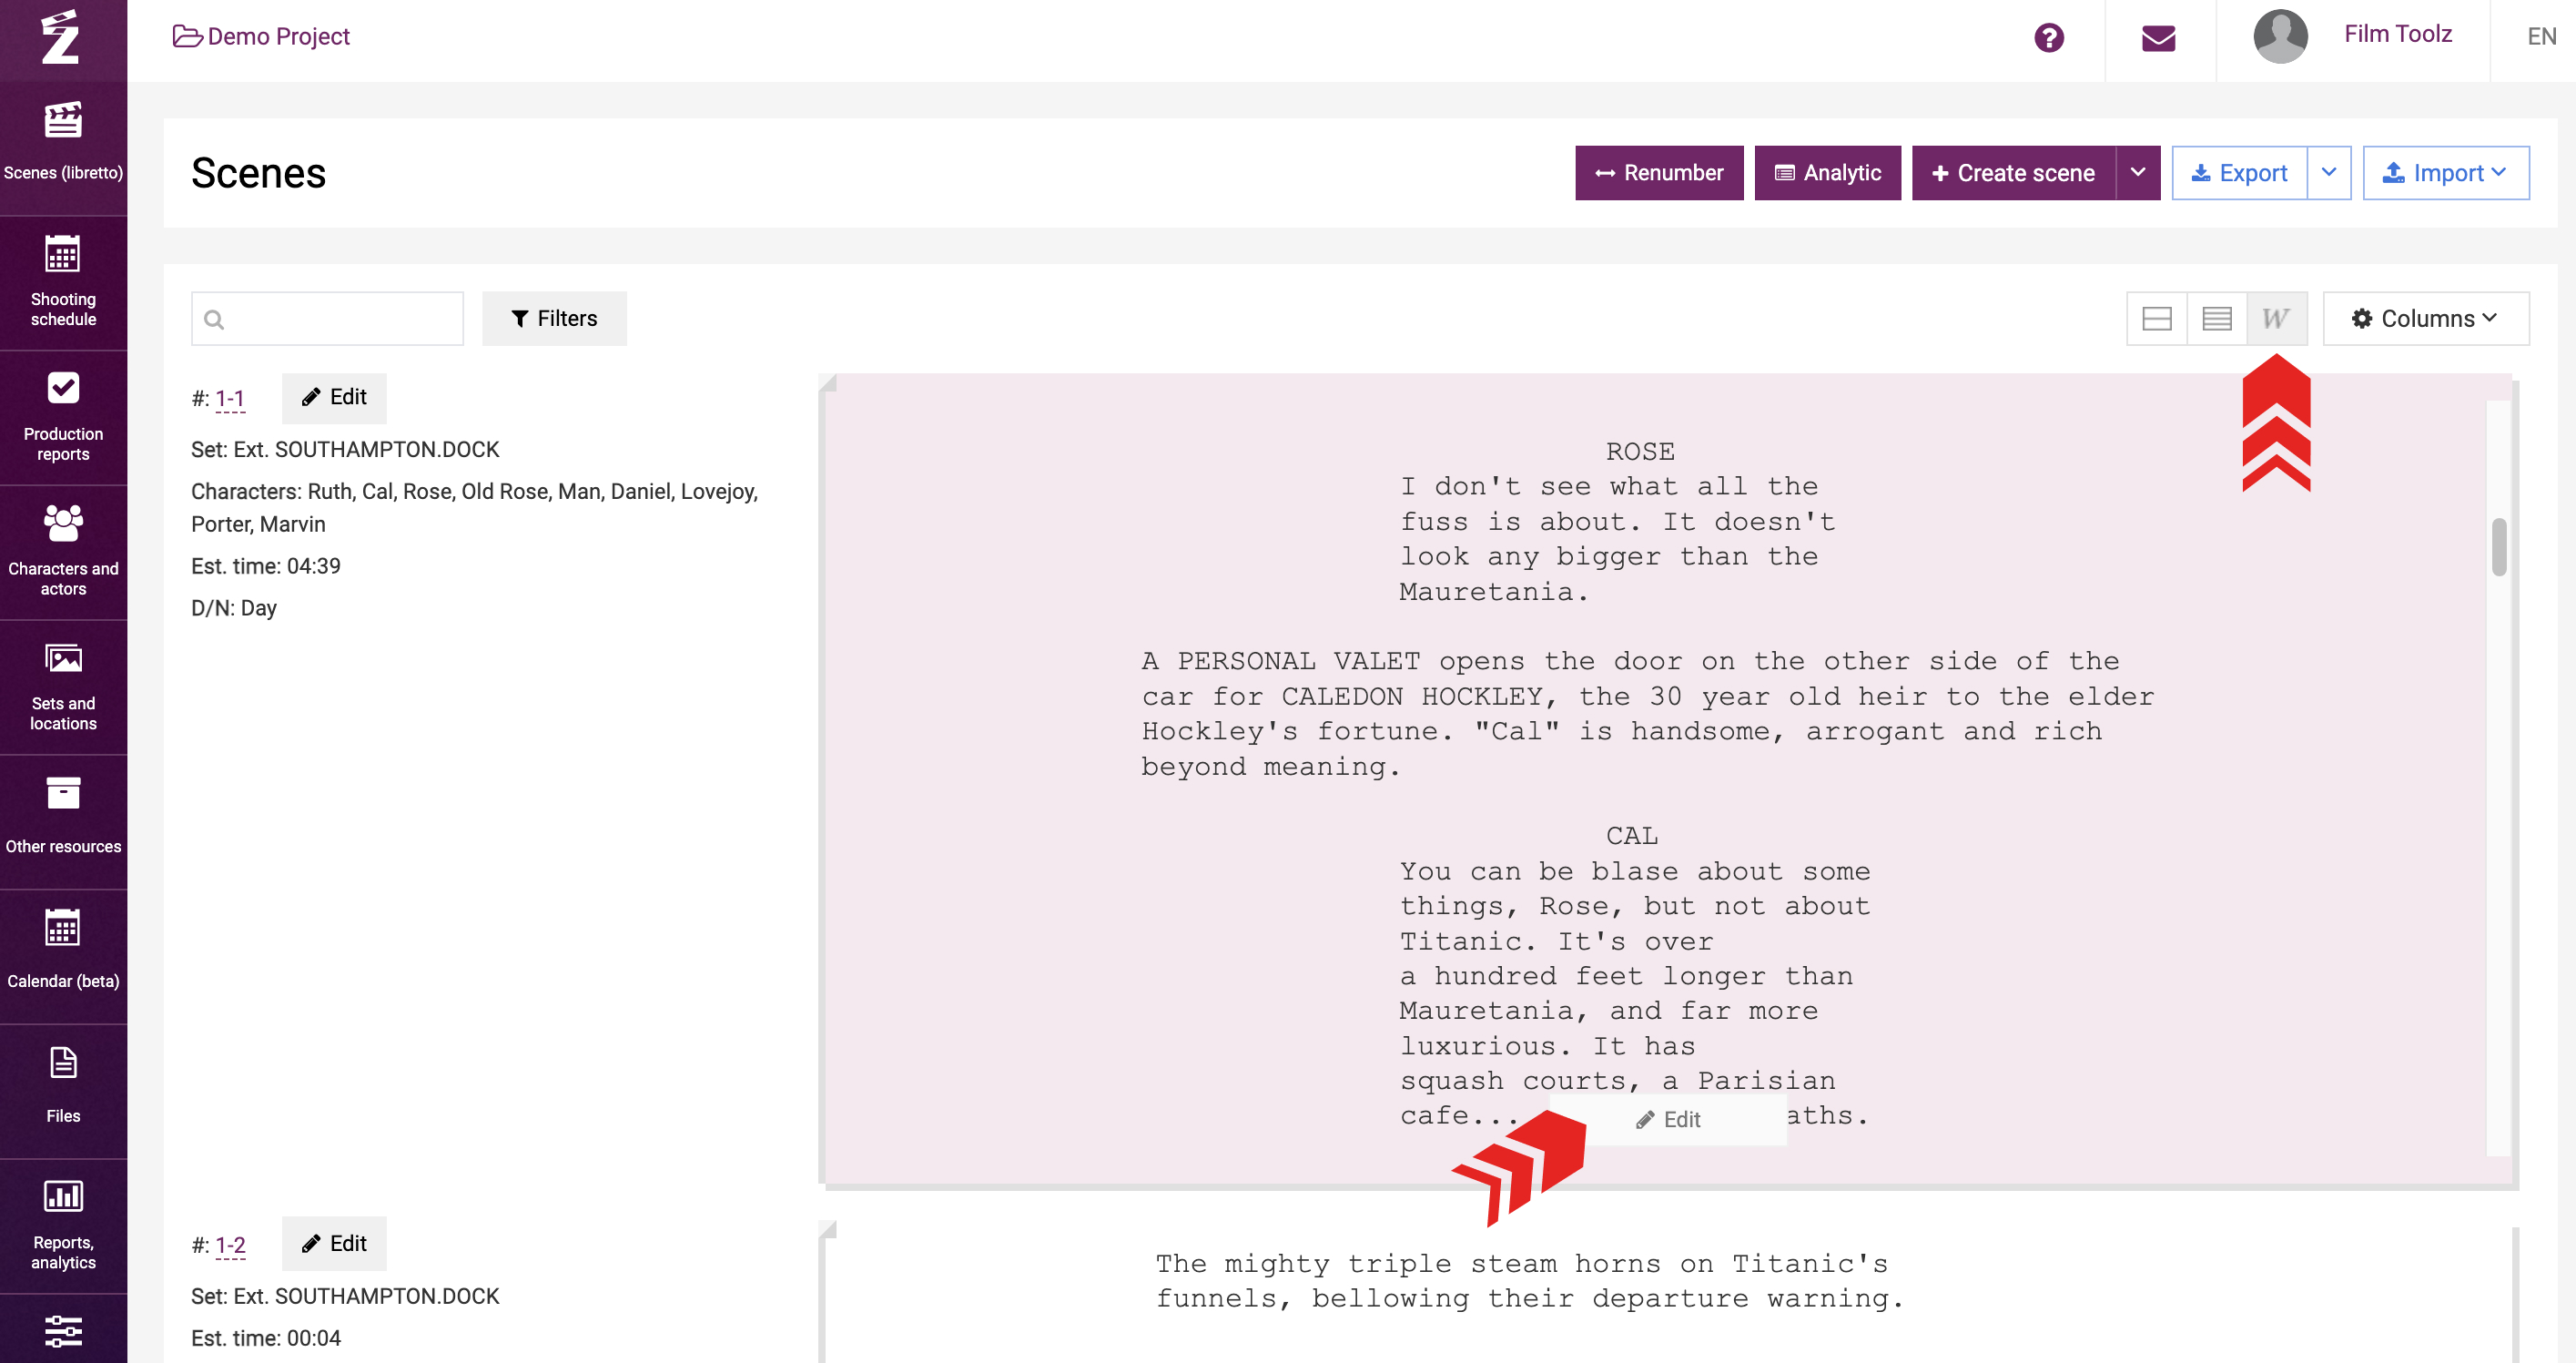2576x1363 pixels.
Task: Click the Demo Project folder link
Action: click(261, 36)
